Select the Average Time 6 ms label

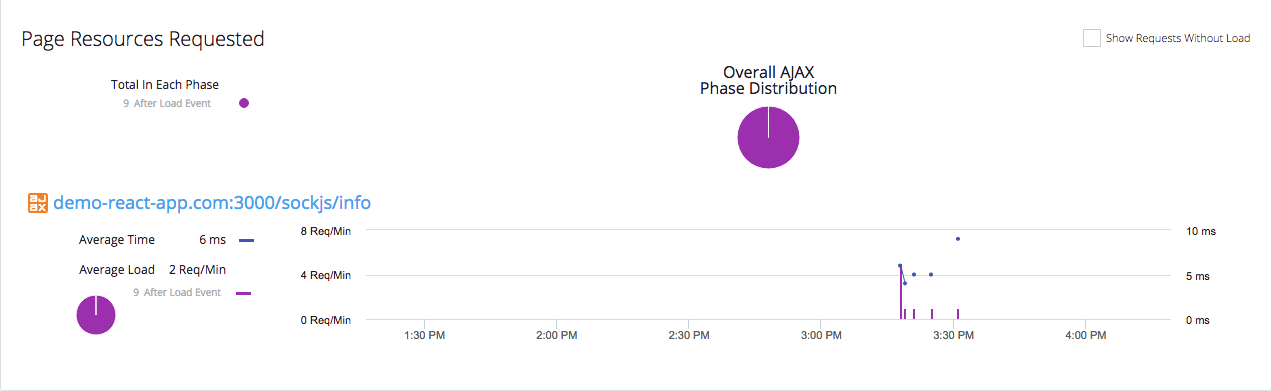[x=153, y=240]
